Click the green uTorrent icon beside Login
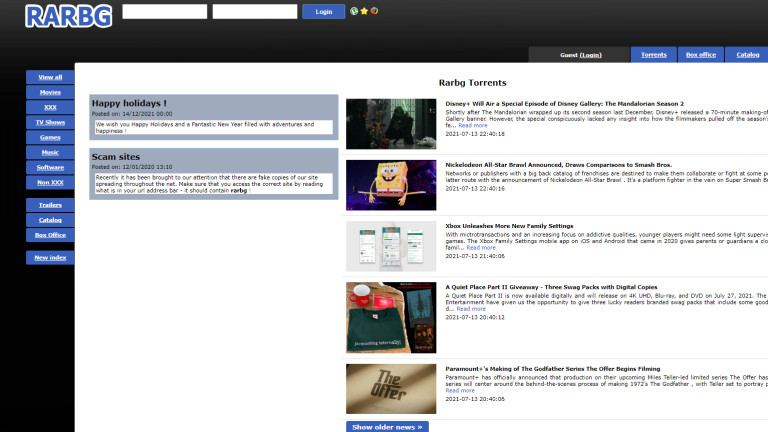The width and height of the screenshot is (768, 432). (354, 12)
